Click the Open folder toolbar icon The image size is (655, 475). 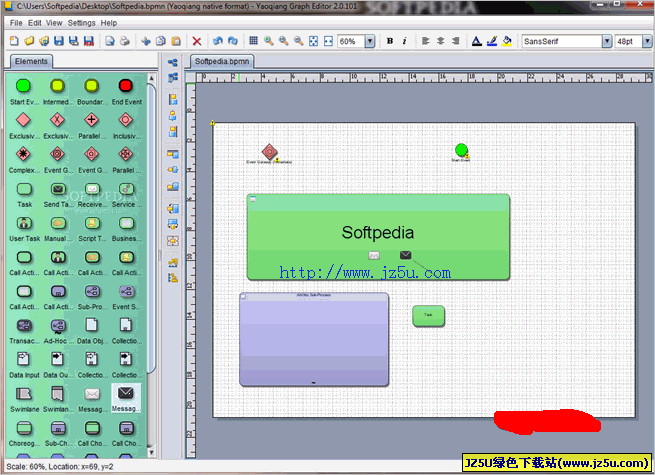[29, 41]
